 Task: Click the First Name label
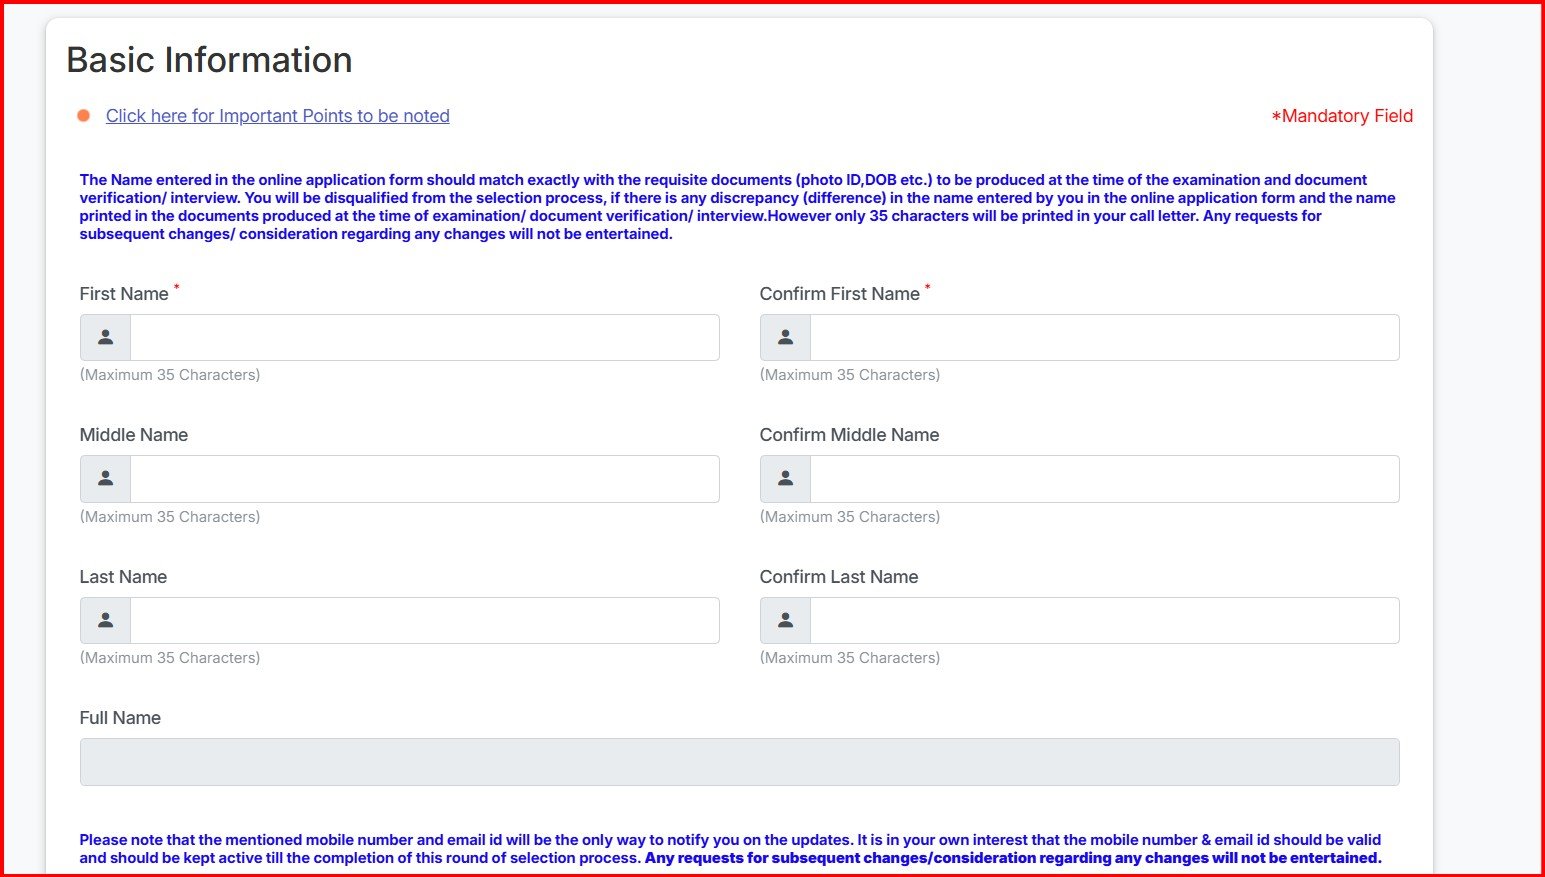coord(124,294)
